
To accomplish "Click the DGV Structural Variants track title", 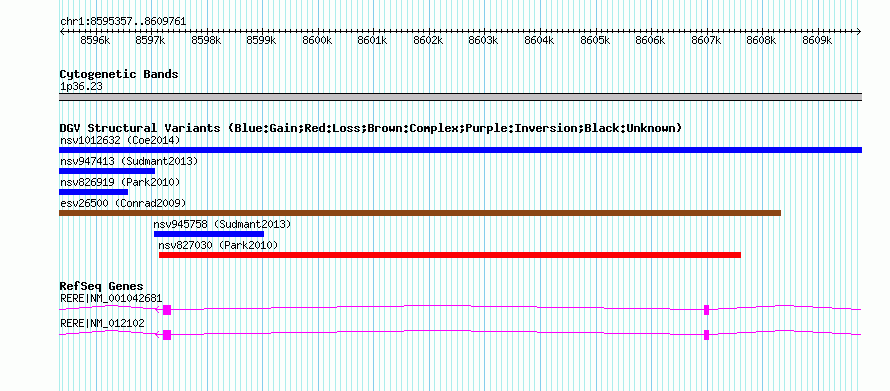I will point(370,128).
